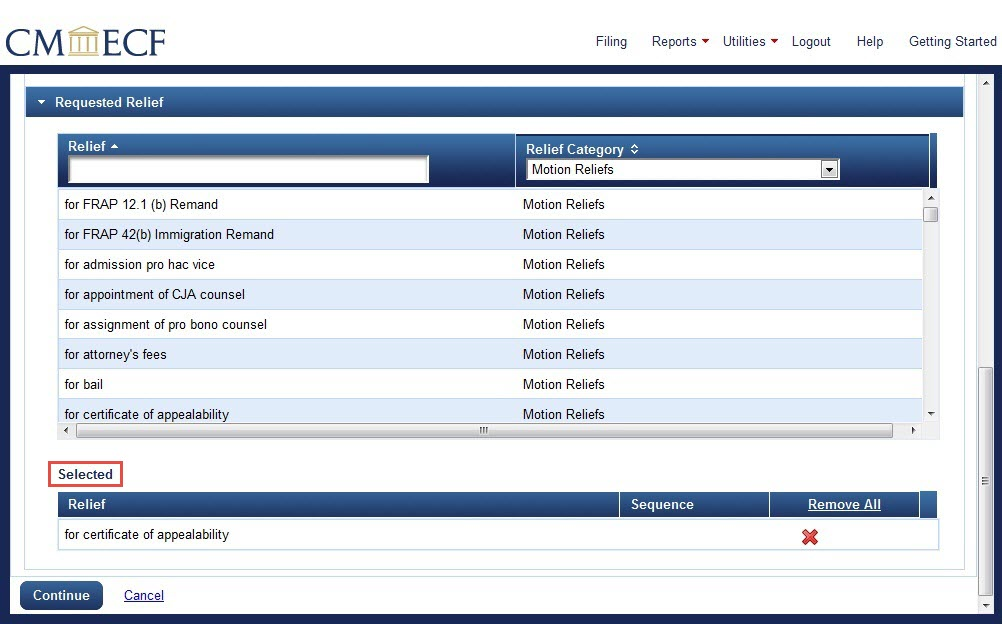Open Getting Started
This screenshot has height=624, width=1002.
[x=952, y=42]
